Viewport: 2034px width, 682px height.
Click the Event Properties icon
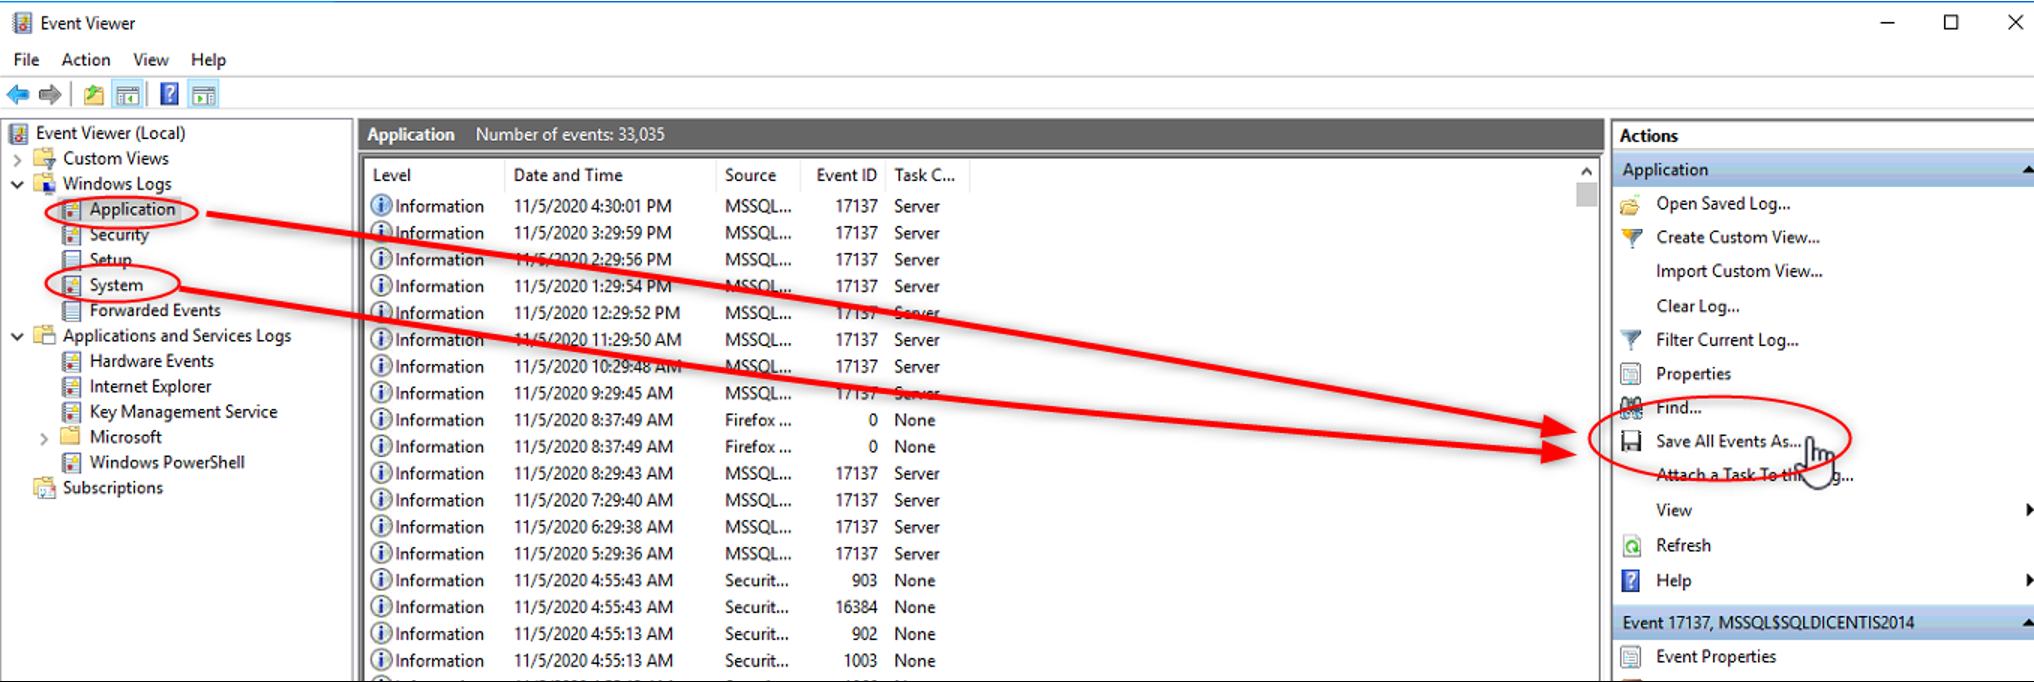pos(1631,658)
